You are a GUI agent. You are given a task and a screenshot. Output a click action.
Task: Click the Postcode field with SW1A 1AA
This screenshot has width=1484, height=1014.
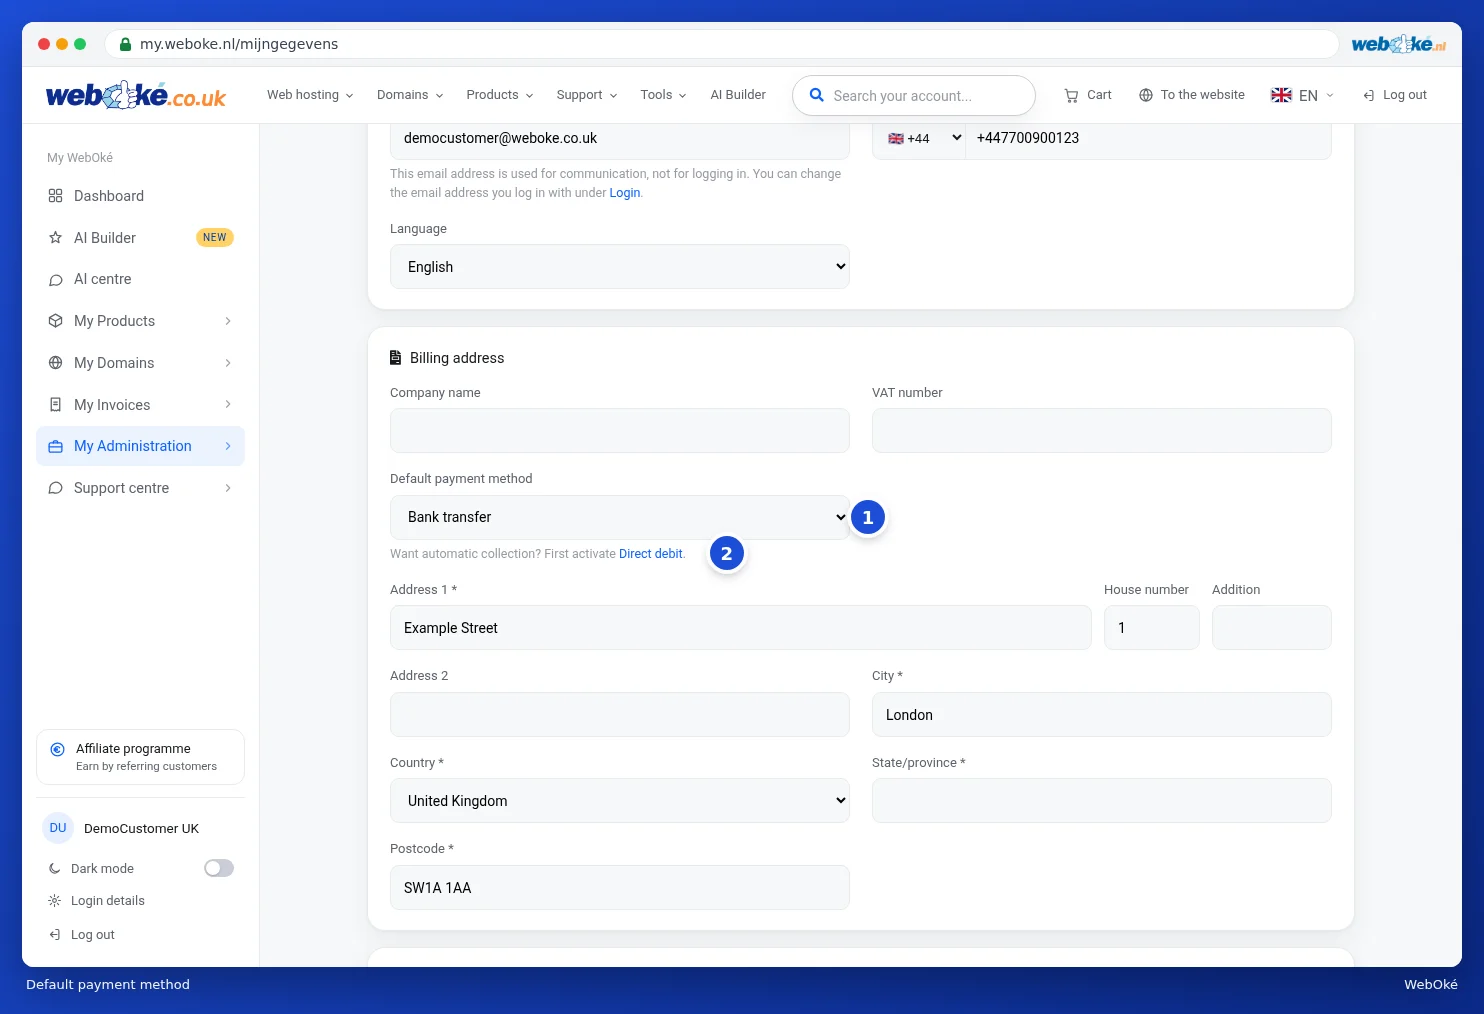620,888
